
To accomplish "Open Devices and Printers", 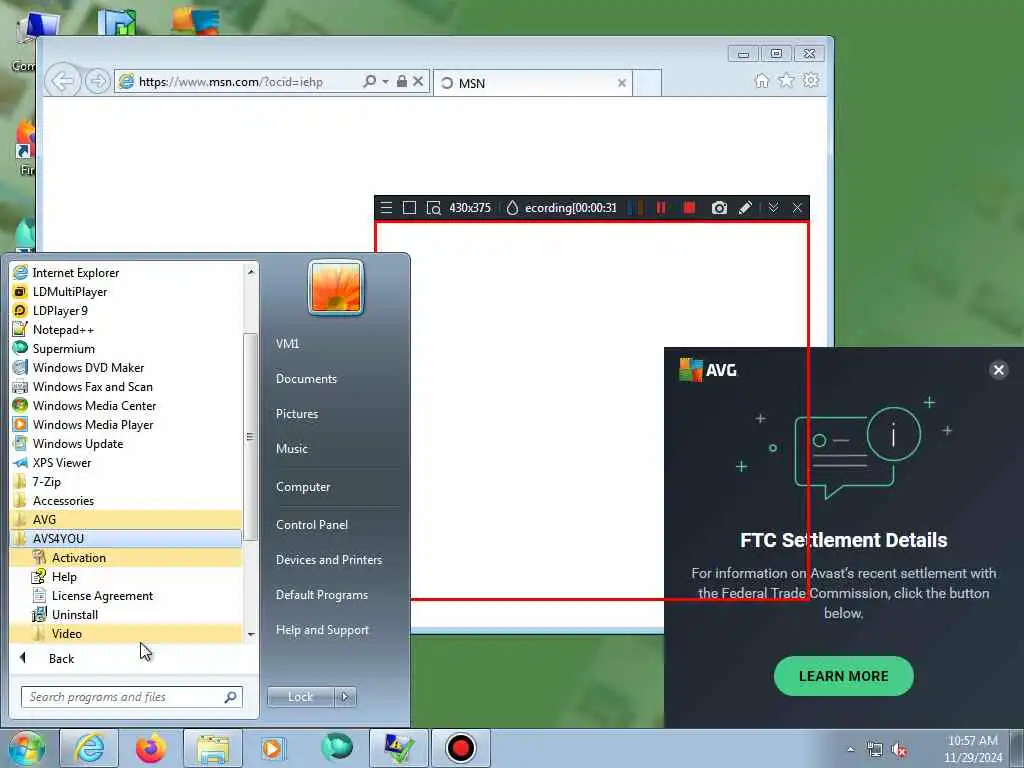I will [x=328, y=560].
